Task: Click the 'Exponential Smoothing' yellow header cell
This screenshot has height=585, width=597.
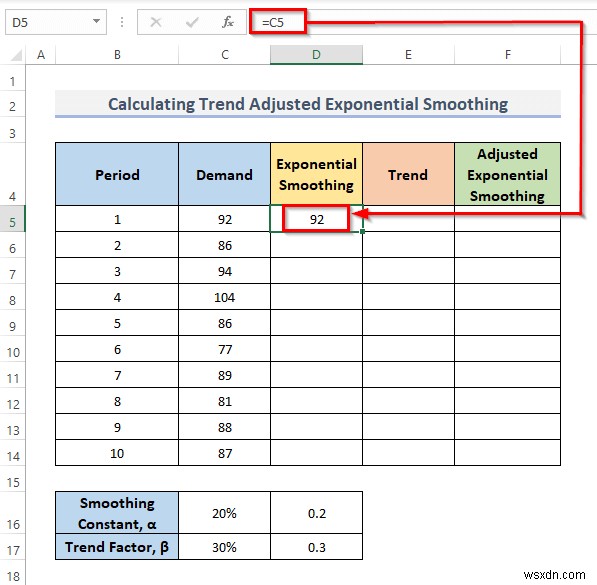Action: coord(316,174)
